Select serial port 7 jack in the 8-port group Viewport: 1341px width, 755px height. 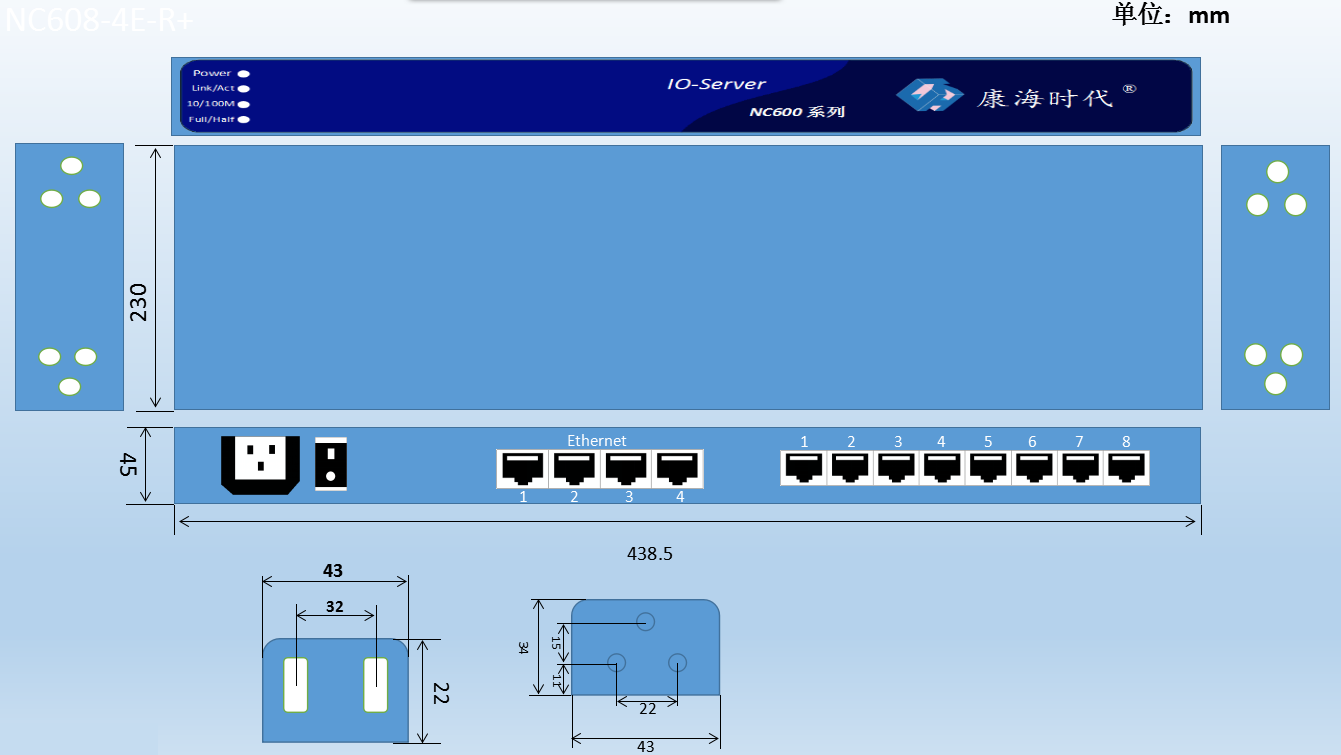click(x=1079, y=467)
